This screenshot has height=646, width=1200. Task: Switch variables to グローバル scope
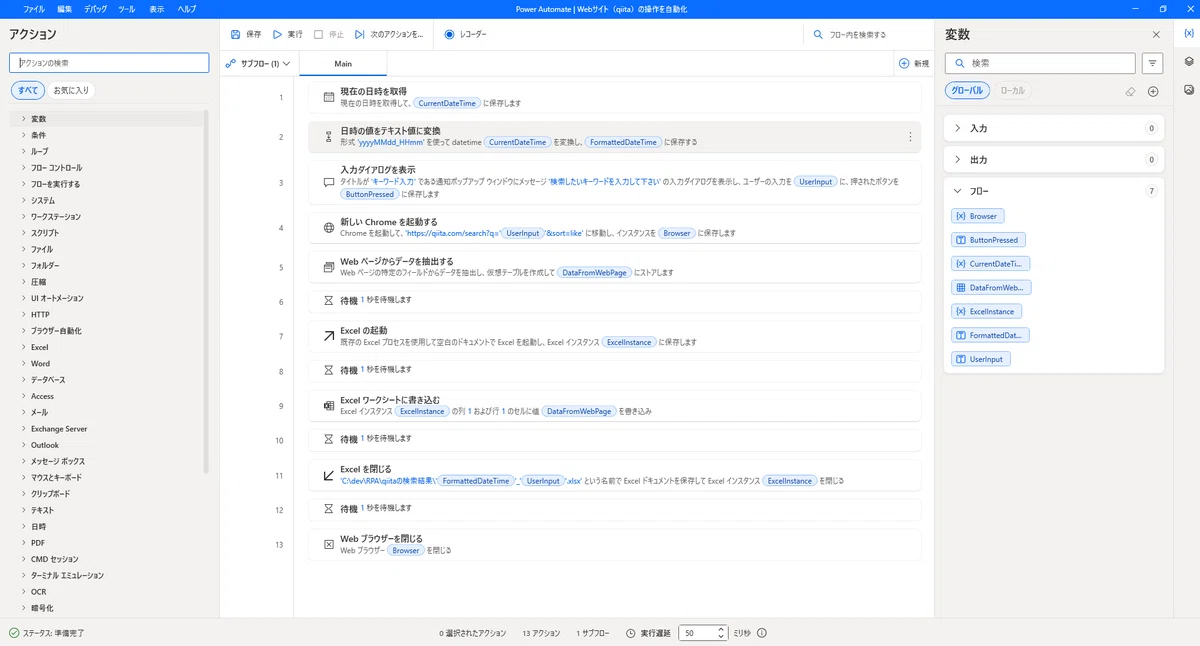[x=967, y=90]
